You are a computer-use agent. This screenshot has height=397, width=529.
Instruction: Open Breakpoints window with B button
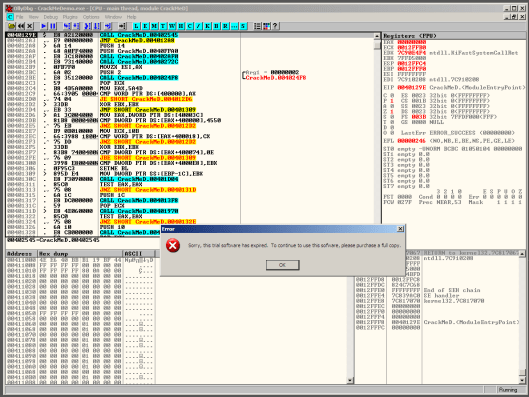[216, 26]
